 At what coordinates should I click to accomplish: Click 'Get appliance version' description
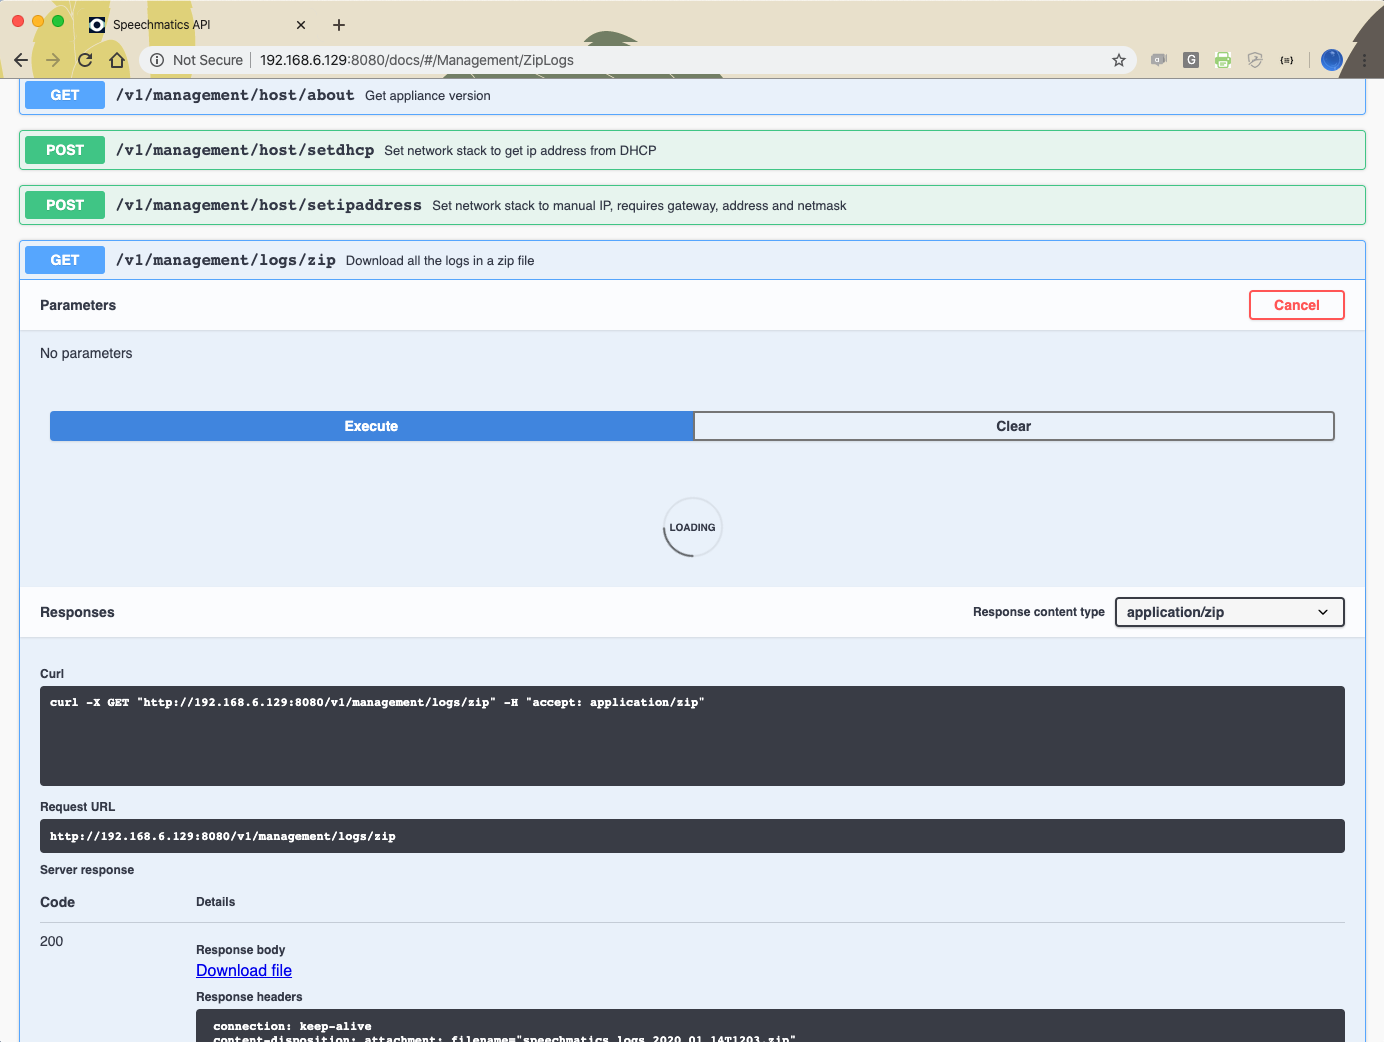[x=428, y=96]
